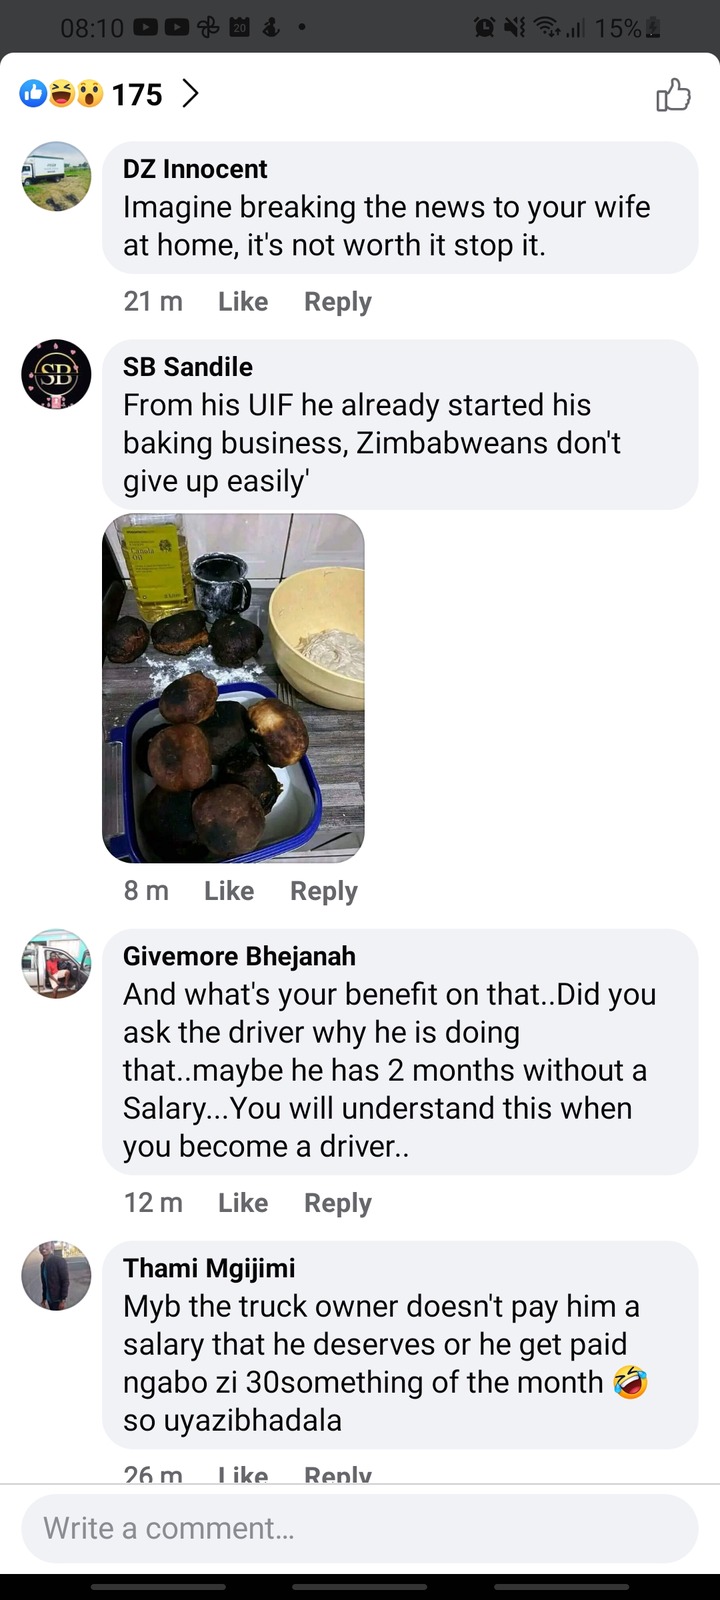Screen dimensions: 720x1600
Task: Open SB Sandile's SB logo avatar
Action: click(56, 374)
